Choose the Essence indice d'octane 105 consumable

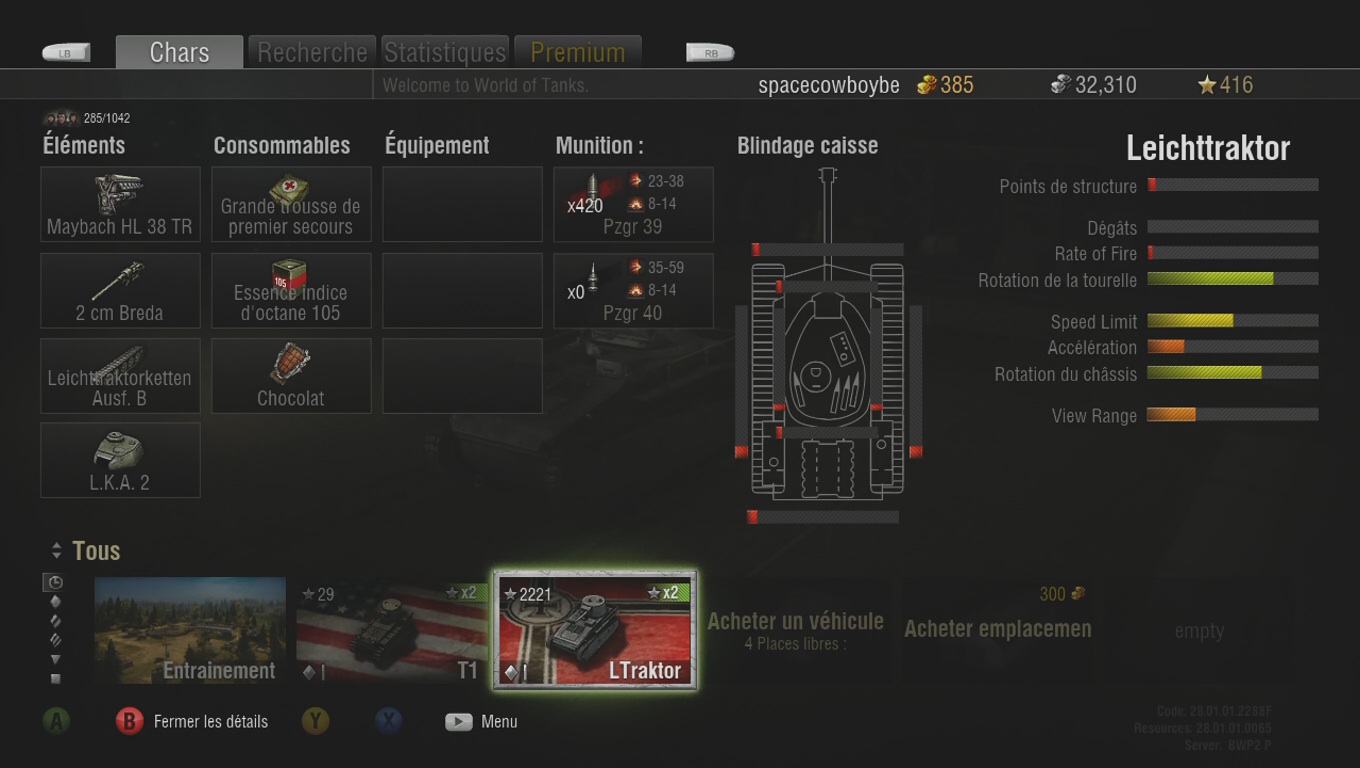pyautogui.click(x=291, y=290)
